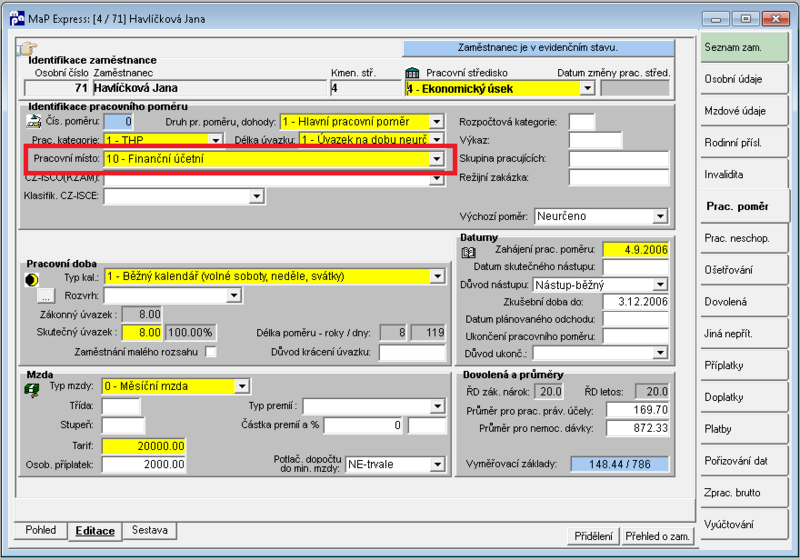
Task: Open the Rozvrh dropdown
Action: click(234, 295)
